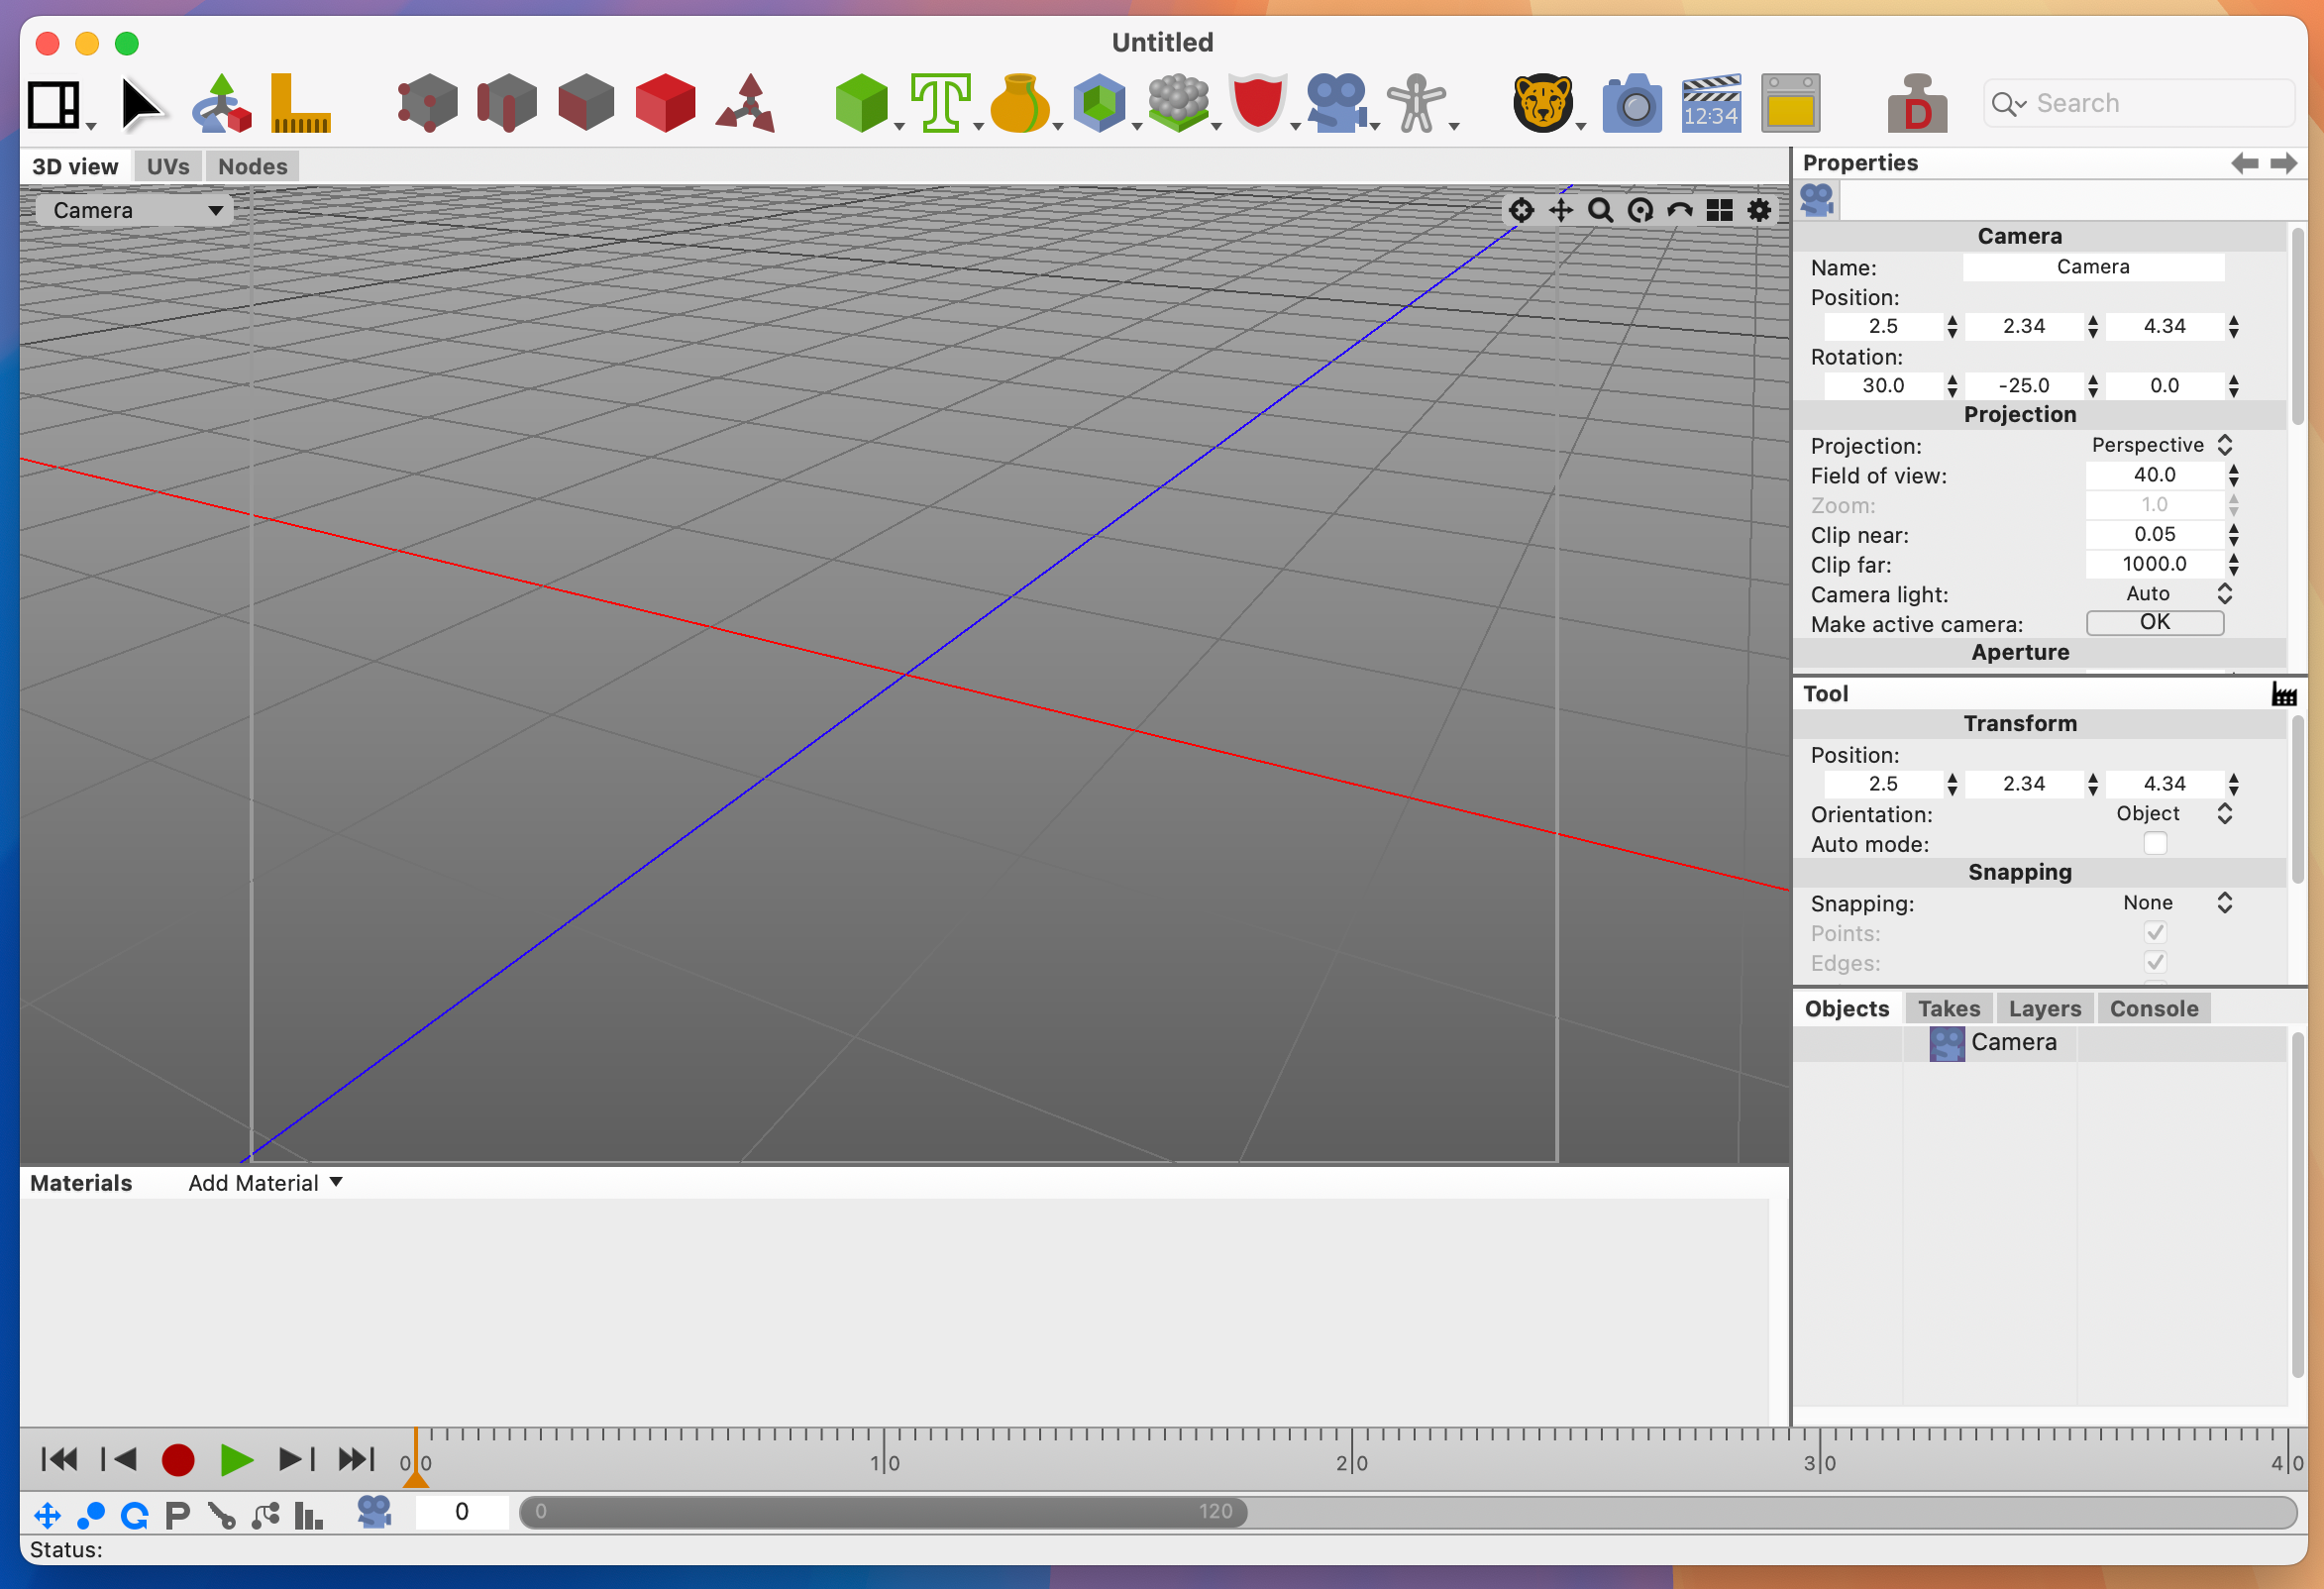Screen dimensions: 2324x1589
Task: Uncheck the Points snapping option
Action: point(2155,931)
